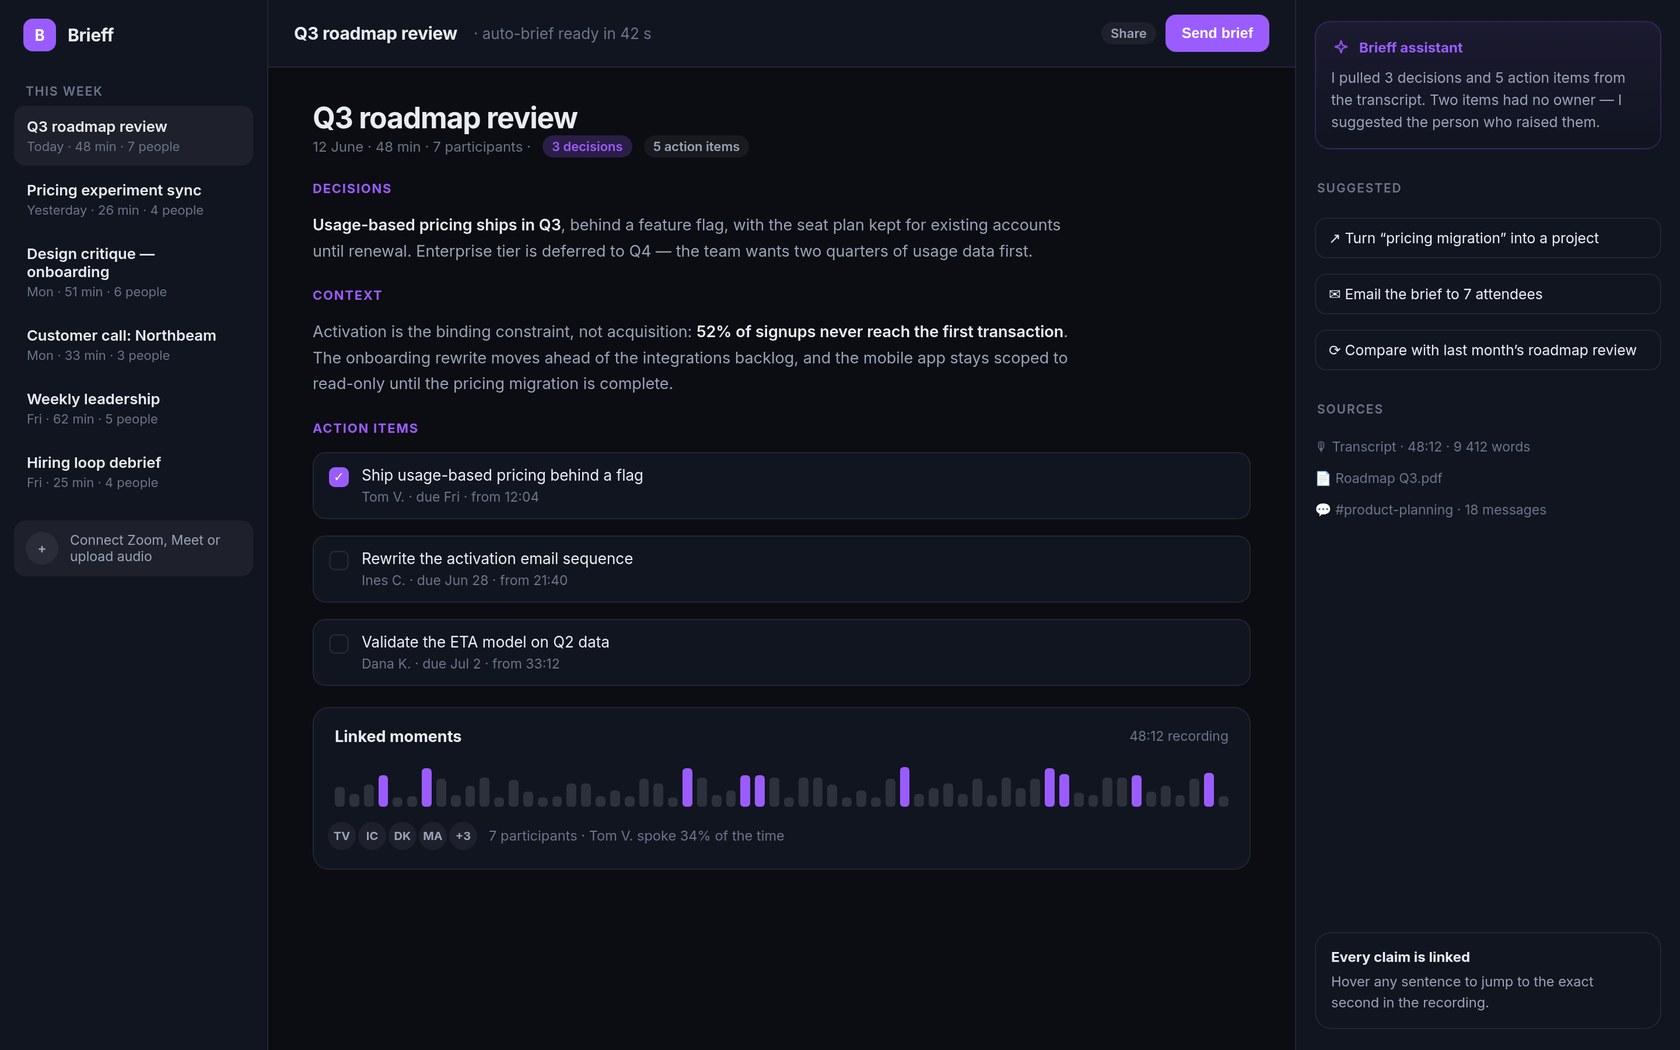Select the MA participant avatar
Image resolution: width=1680 pixels, height=1050 pixels.
[x=432, y=836]
